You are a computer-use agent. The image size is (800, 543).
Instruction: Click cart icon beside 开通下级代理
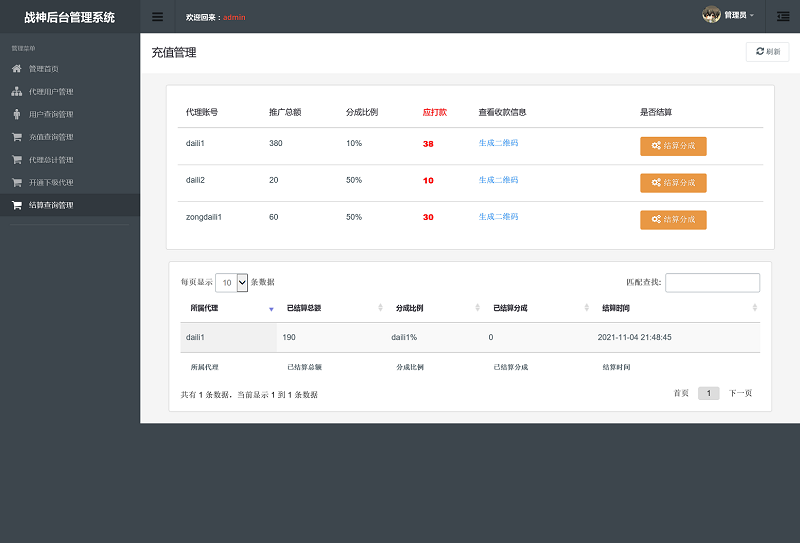pos(17,182)
